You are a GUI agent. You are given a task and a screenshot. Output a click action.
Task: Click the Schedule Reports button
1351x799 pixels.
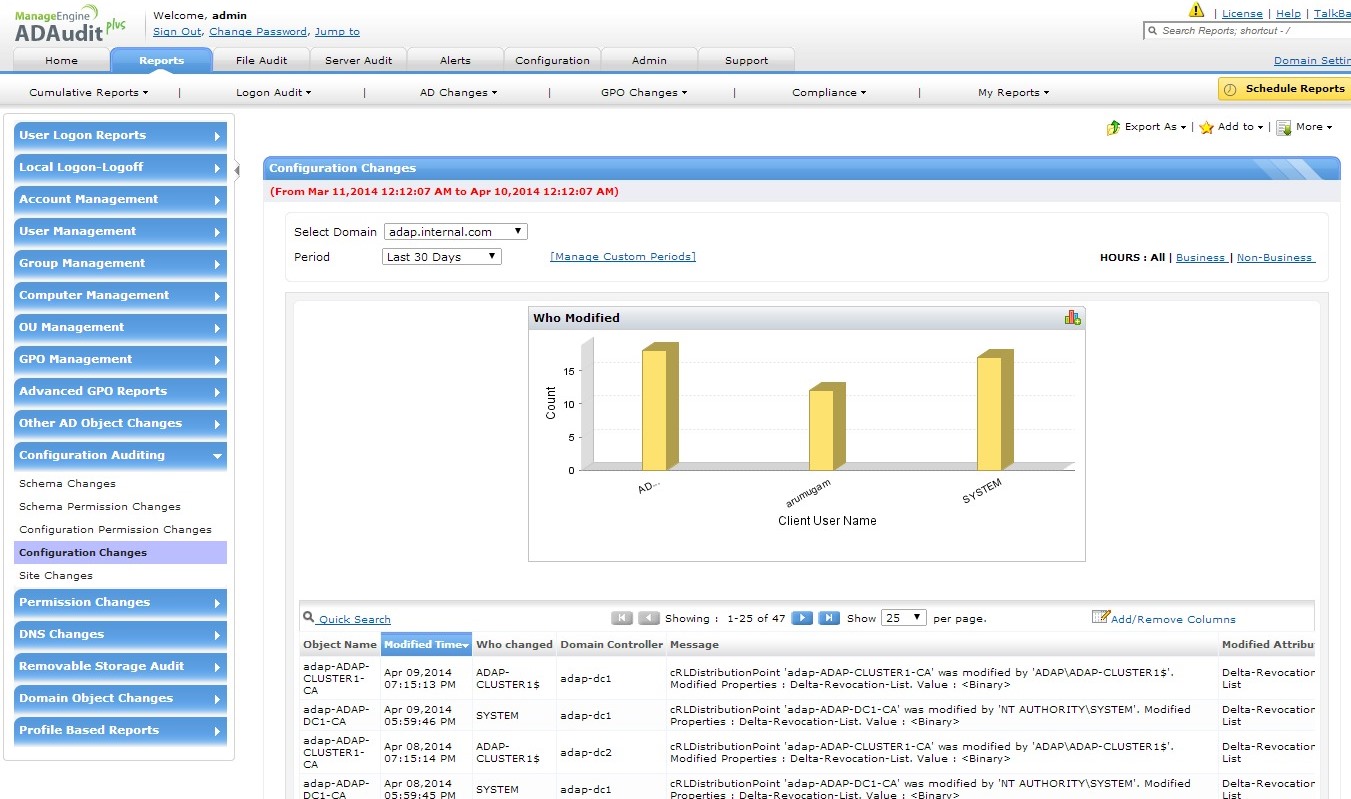[x=1284, y=89]
